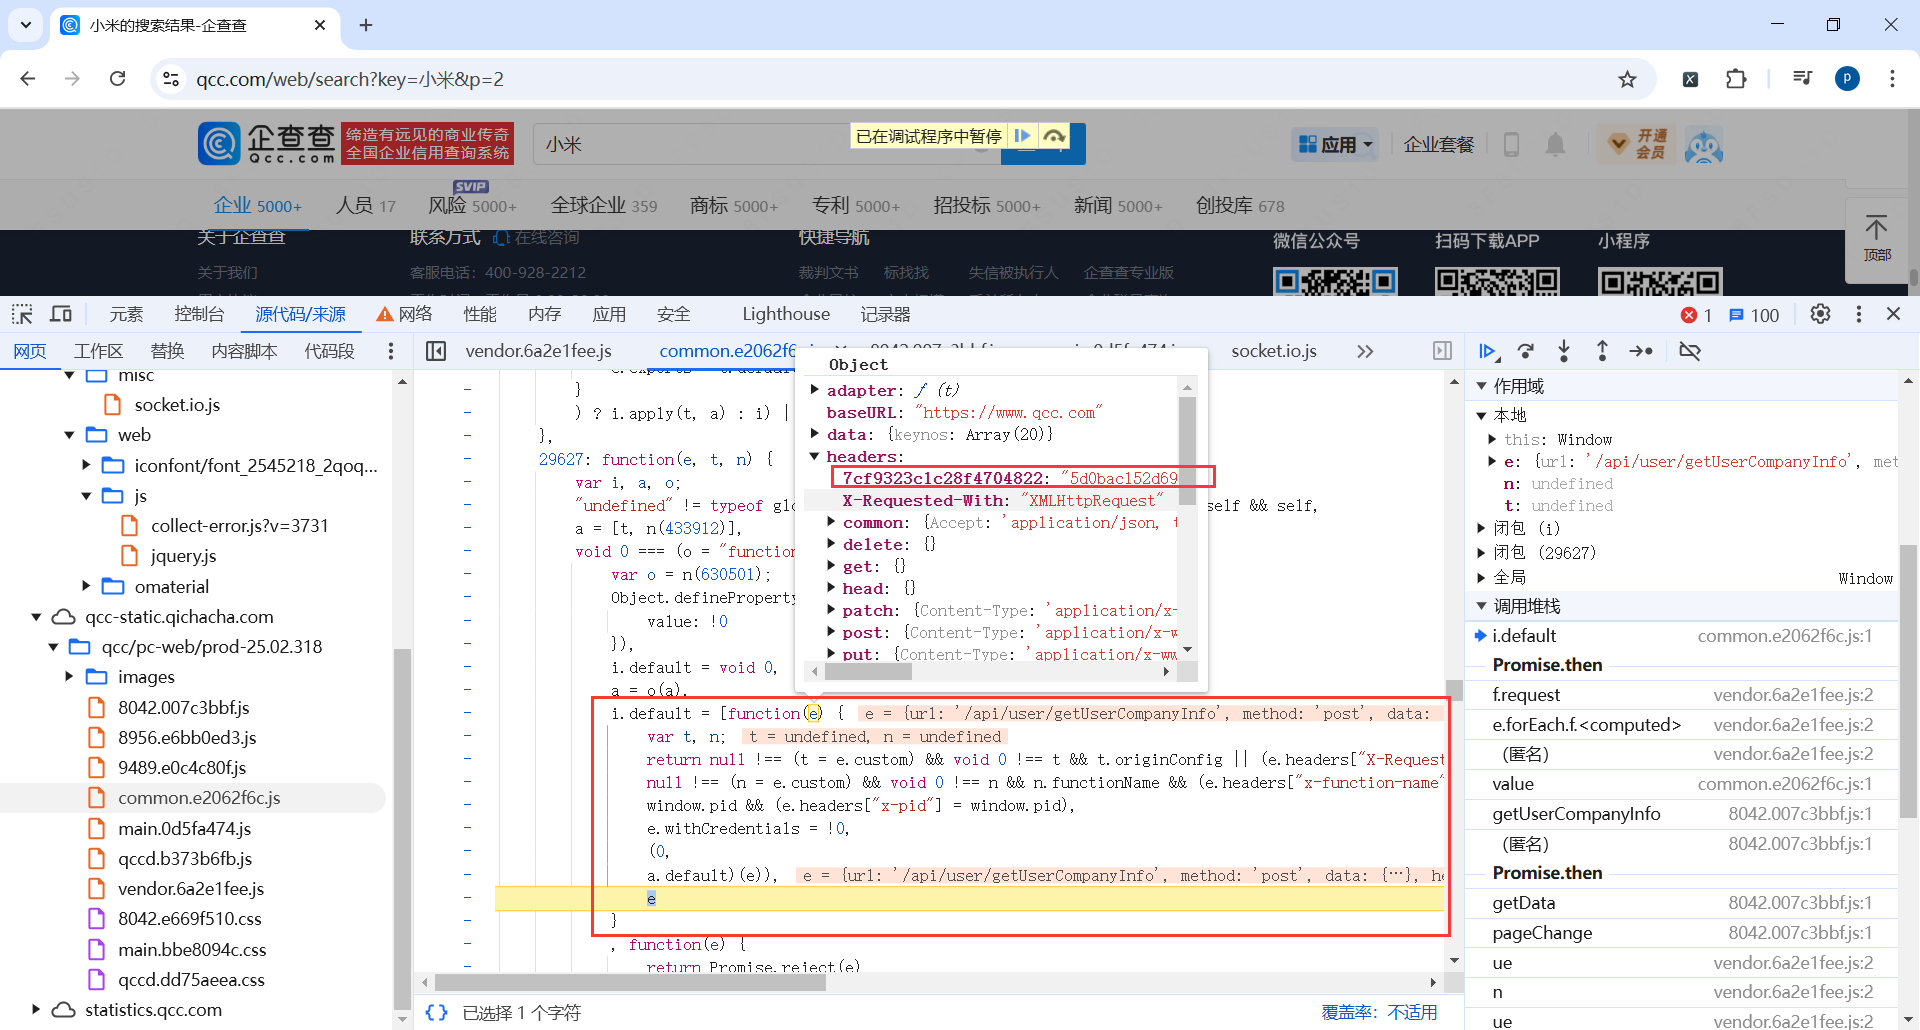Open the 性能 panel tab
Screen dimensions: 1920x1030
click(480, 314)
